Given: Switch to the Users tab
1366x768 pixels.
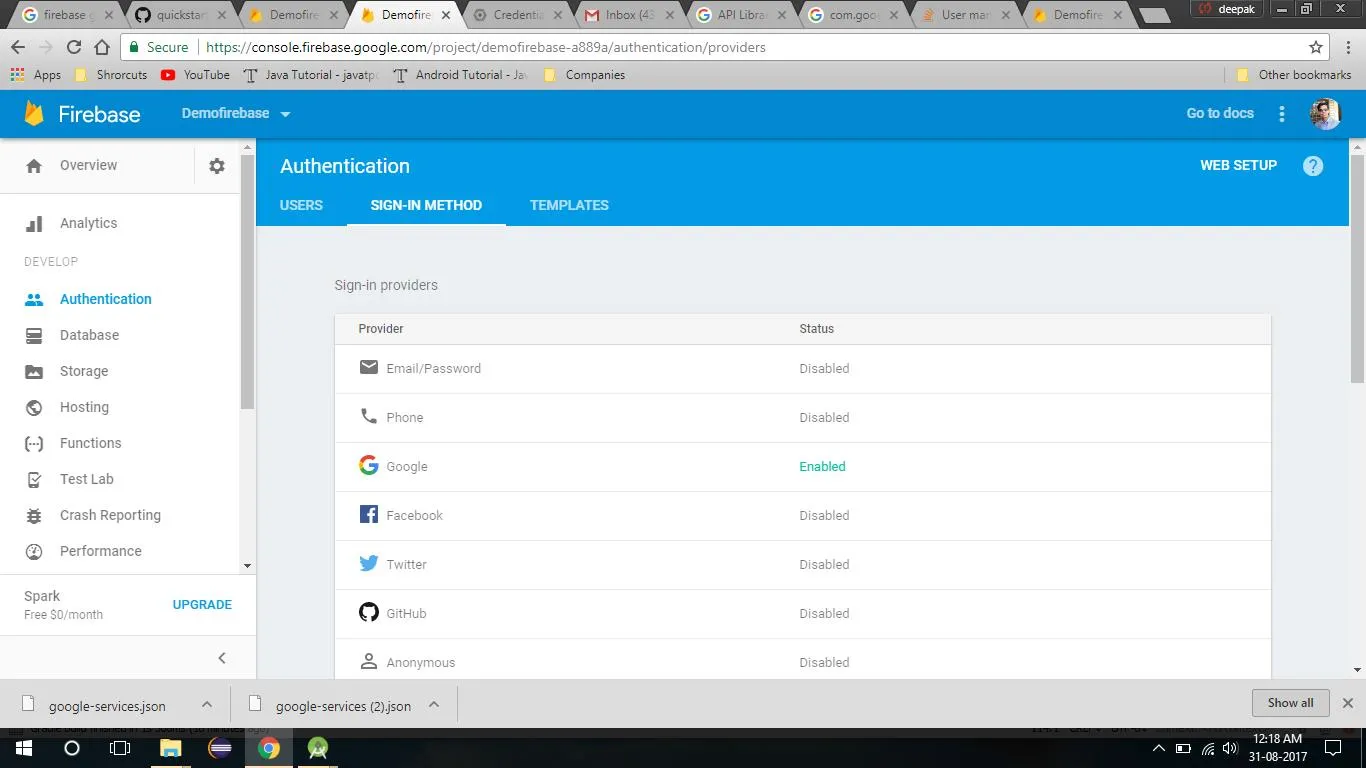Looking at the screenshot, I should click(x=301, y=205).
